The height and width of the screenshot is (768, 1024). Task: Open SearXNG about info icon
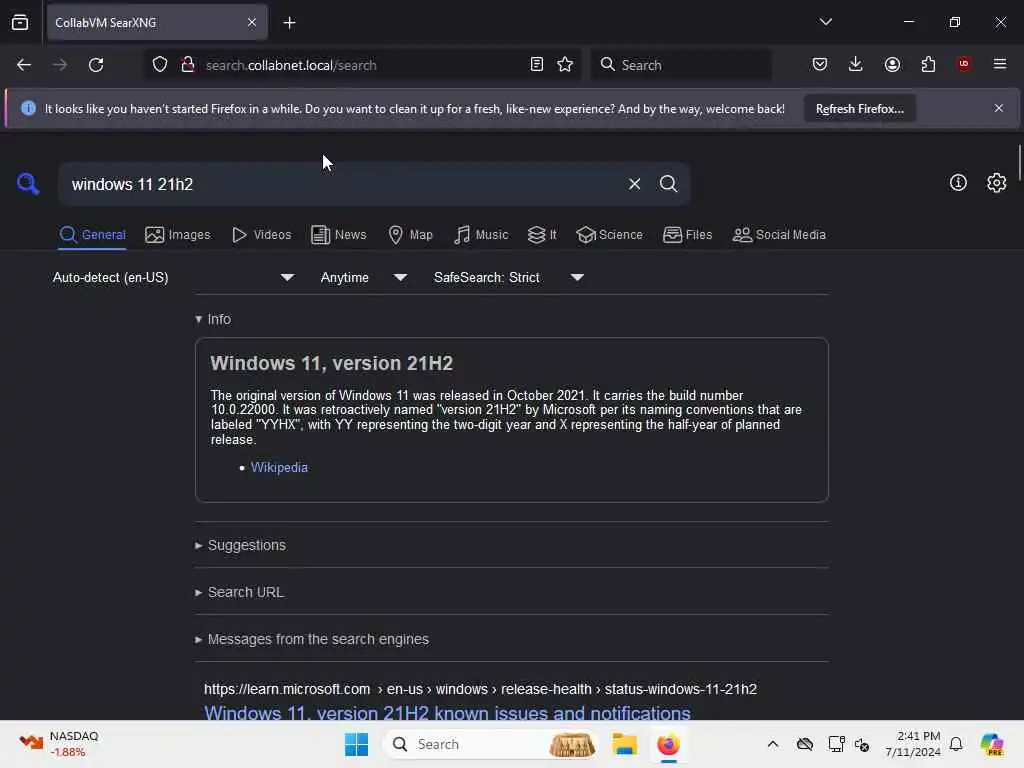[958, 183]
